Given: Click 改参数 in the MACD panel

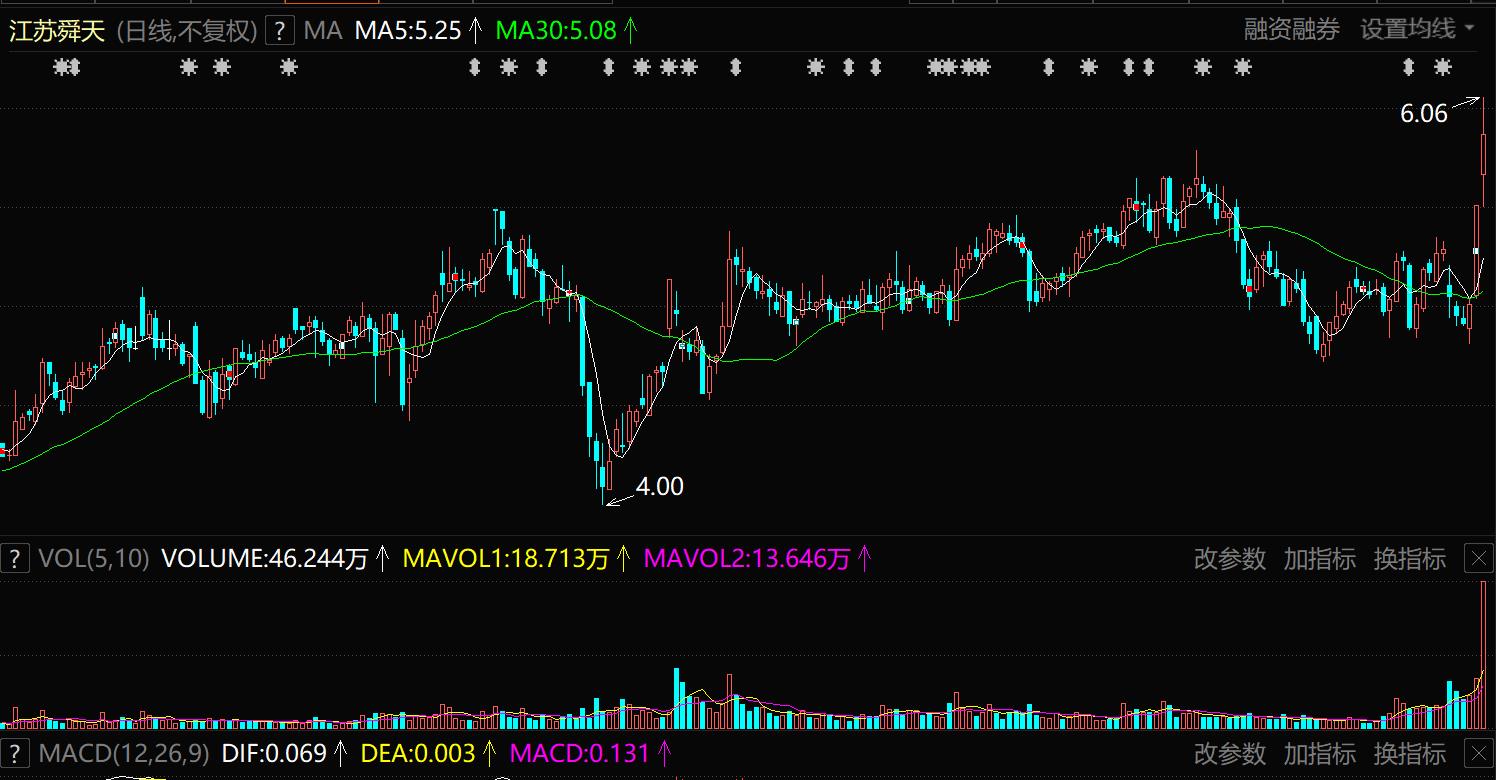Looking at the screenshot, I should 1230,753.
